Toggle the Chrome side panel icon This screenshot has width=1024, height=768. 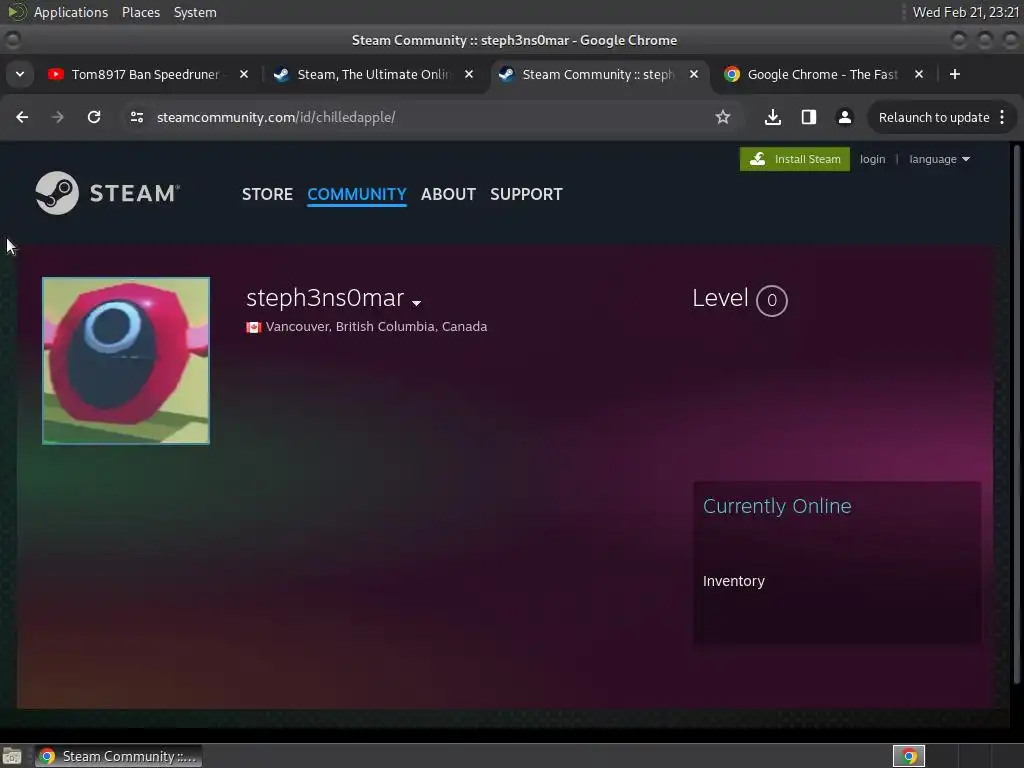point(808,117)
